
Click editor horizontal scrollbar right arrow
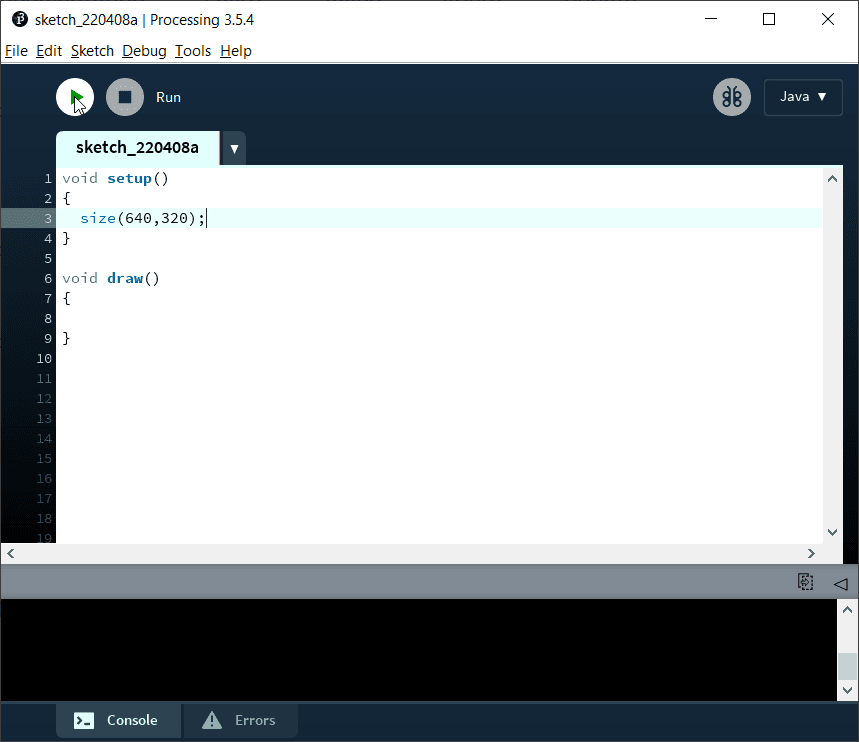pyautogui.click(x=811, y=553)
